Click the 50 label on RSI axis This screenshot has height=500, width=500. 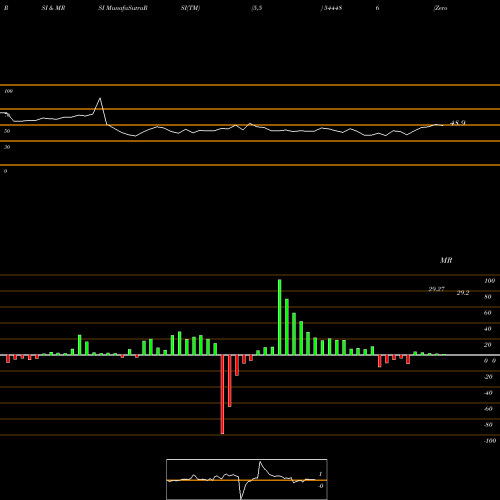(x=7, y=131)
